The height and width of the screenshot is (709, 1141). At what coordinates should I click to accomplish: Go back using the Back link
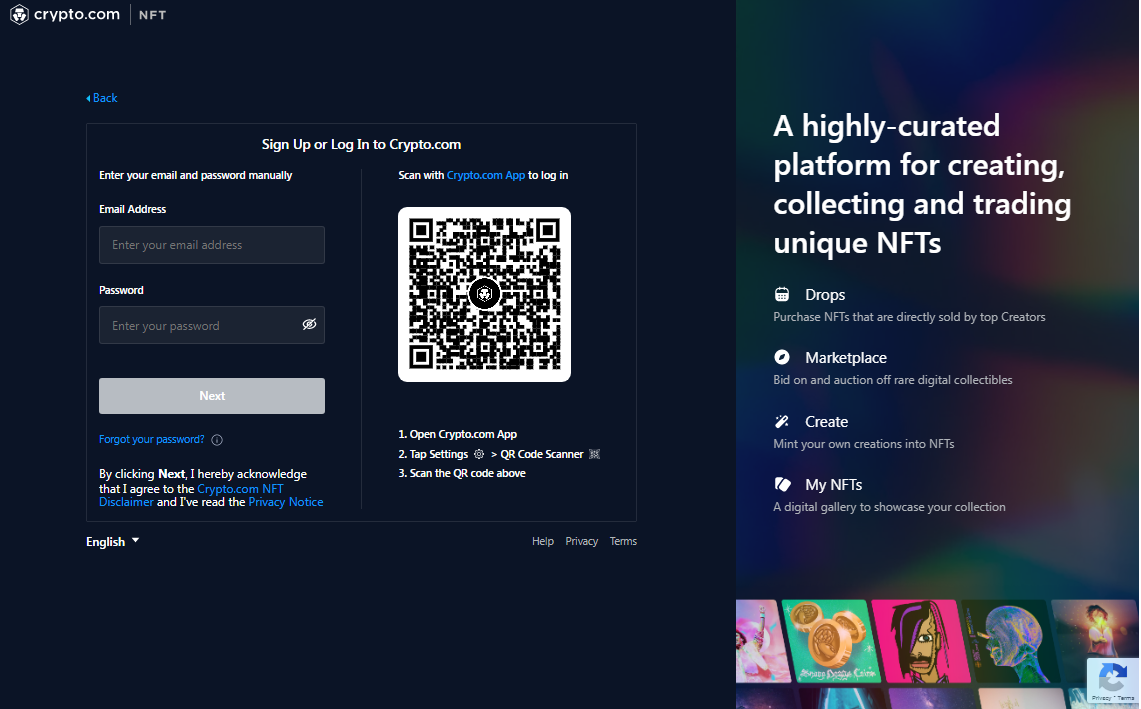[102, 98]
